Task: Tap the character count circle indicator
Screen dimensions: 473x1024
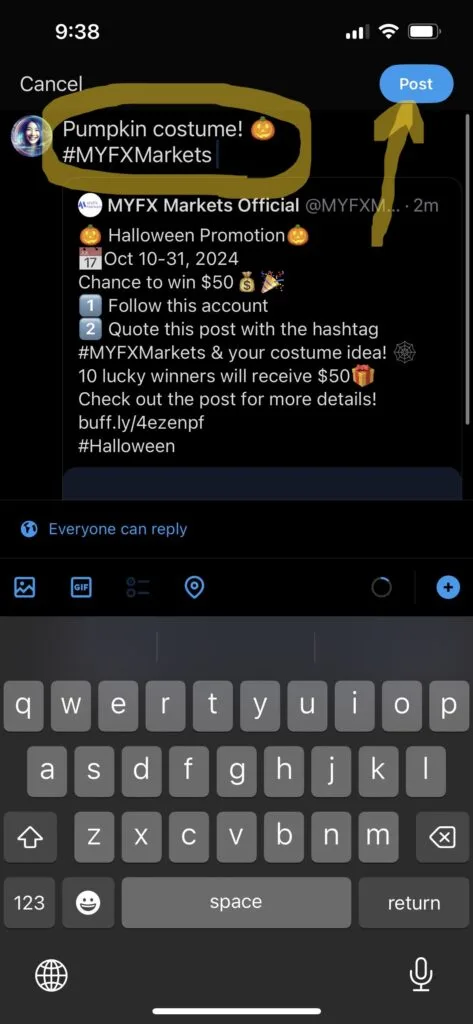Action: 382,588
